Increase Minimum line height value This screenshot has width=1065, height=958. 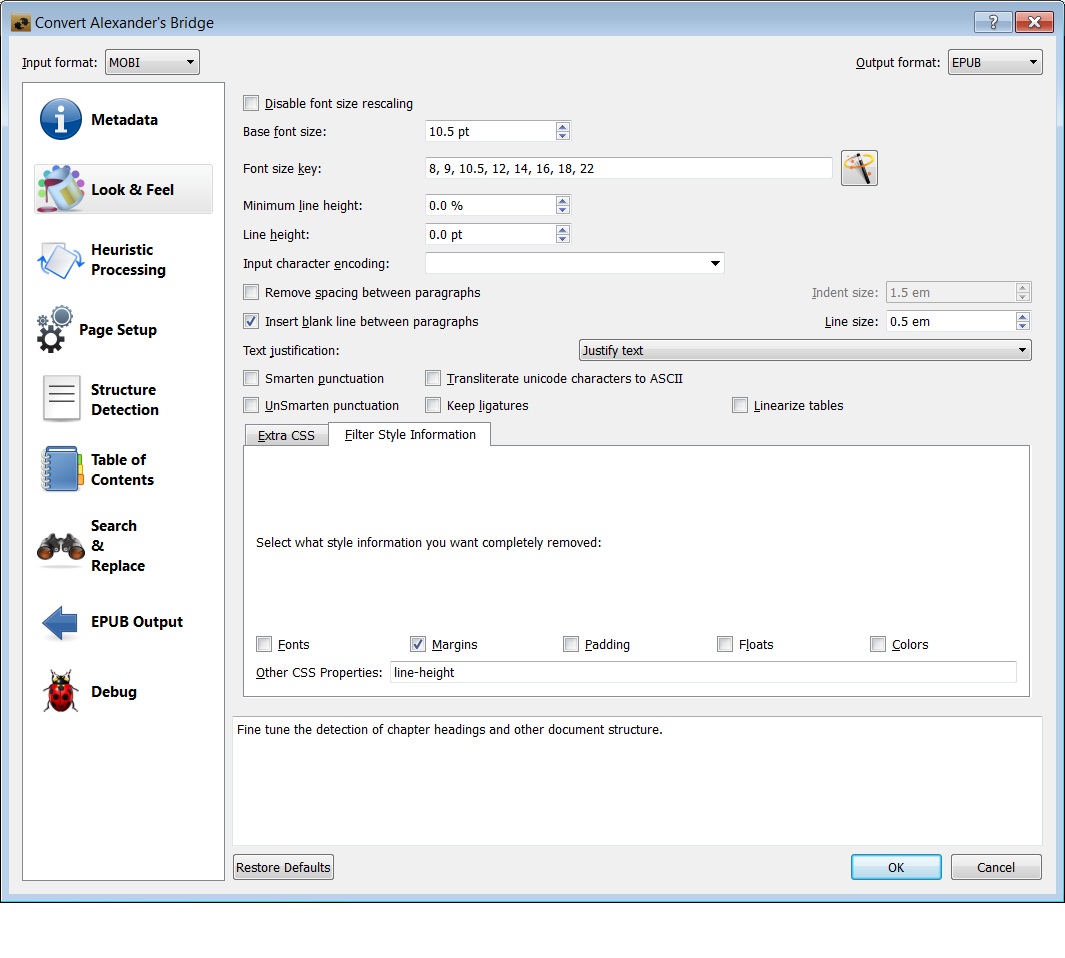tap(562, 200)
